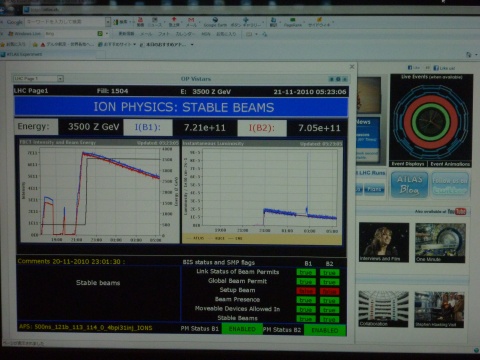Viewport: 480px width, 360px height.
Task: Open the Event Displays tab
Action: (408, 164)
